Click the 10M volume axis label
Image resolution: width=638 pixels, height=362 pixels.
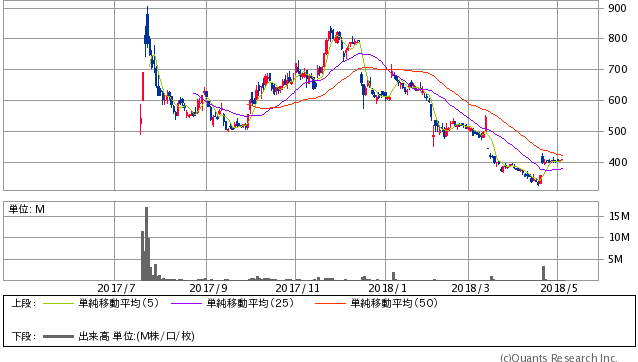[619, 237]
